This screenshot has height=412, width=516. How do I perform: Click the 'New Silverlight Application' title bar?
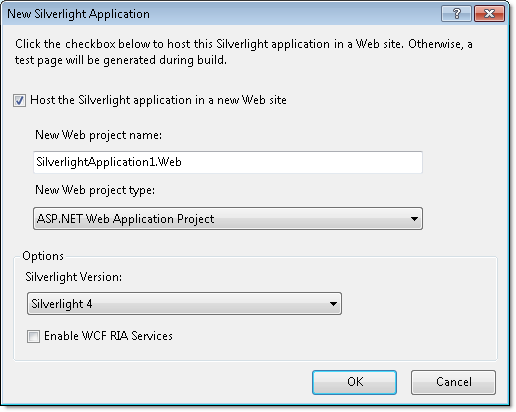point(79,14)
